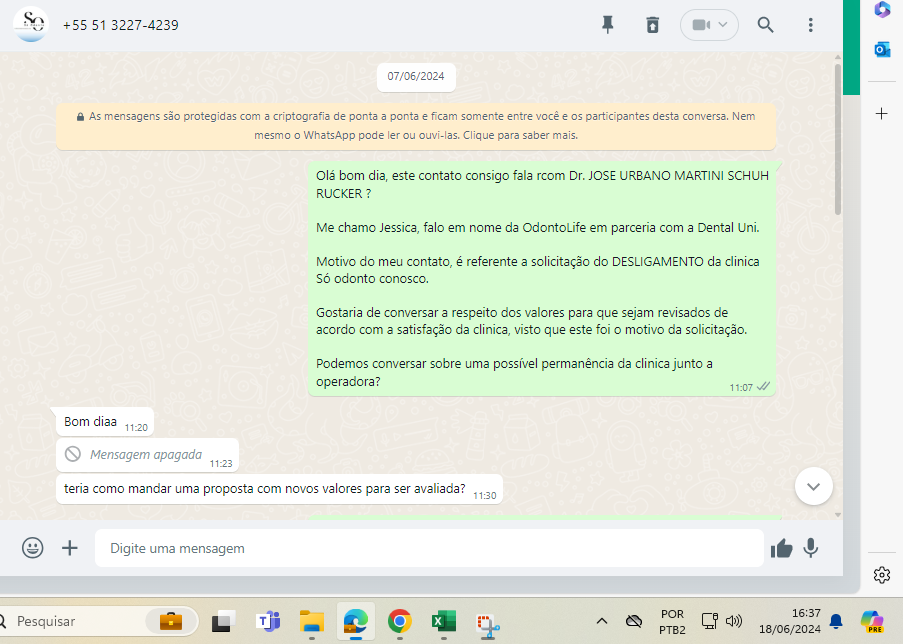
Task: Send the thumbs-up reaction
Action: [781, 548]
